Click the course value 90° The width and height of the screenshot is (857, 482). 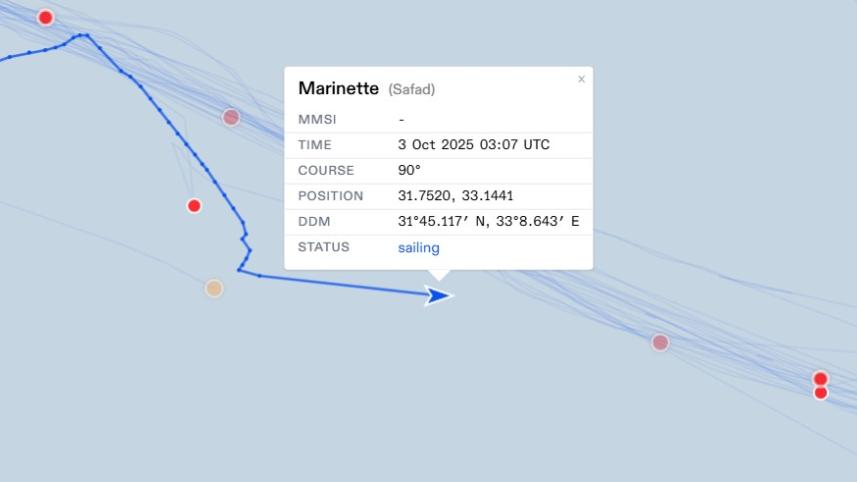[409, 170]
